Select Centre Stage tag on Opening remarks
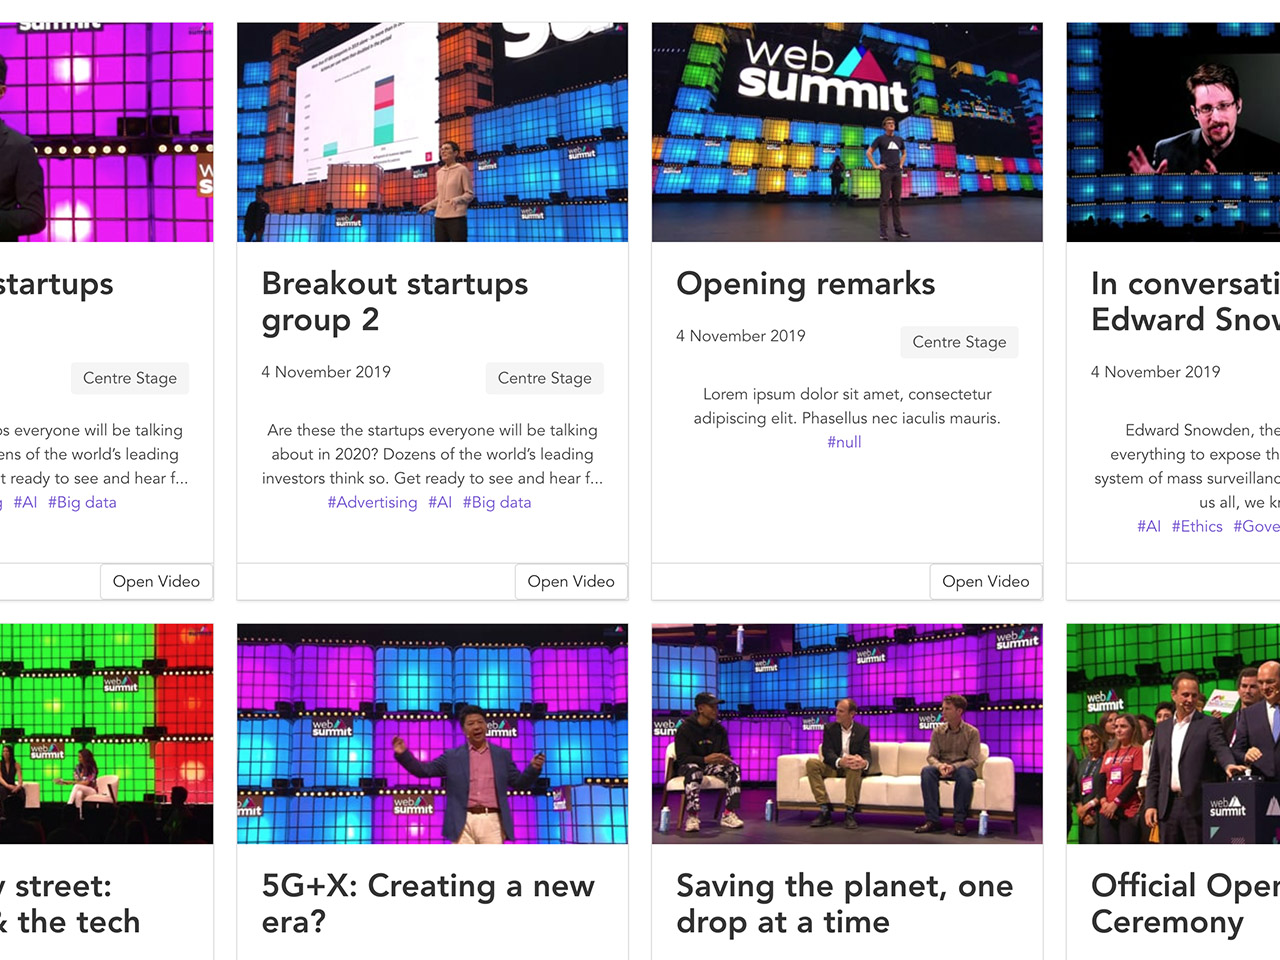Image resolution: width=1280 pixels, height=960 pixels. coord(959,342)
